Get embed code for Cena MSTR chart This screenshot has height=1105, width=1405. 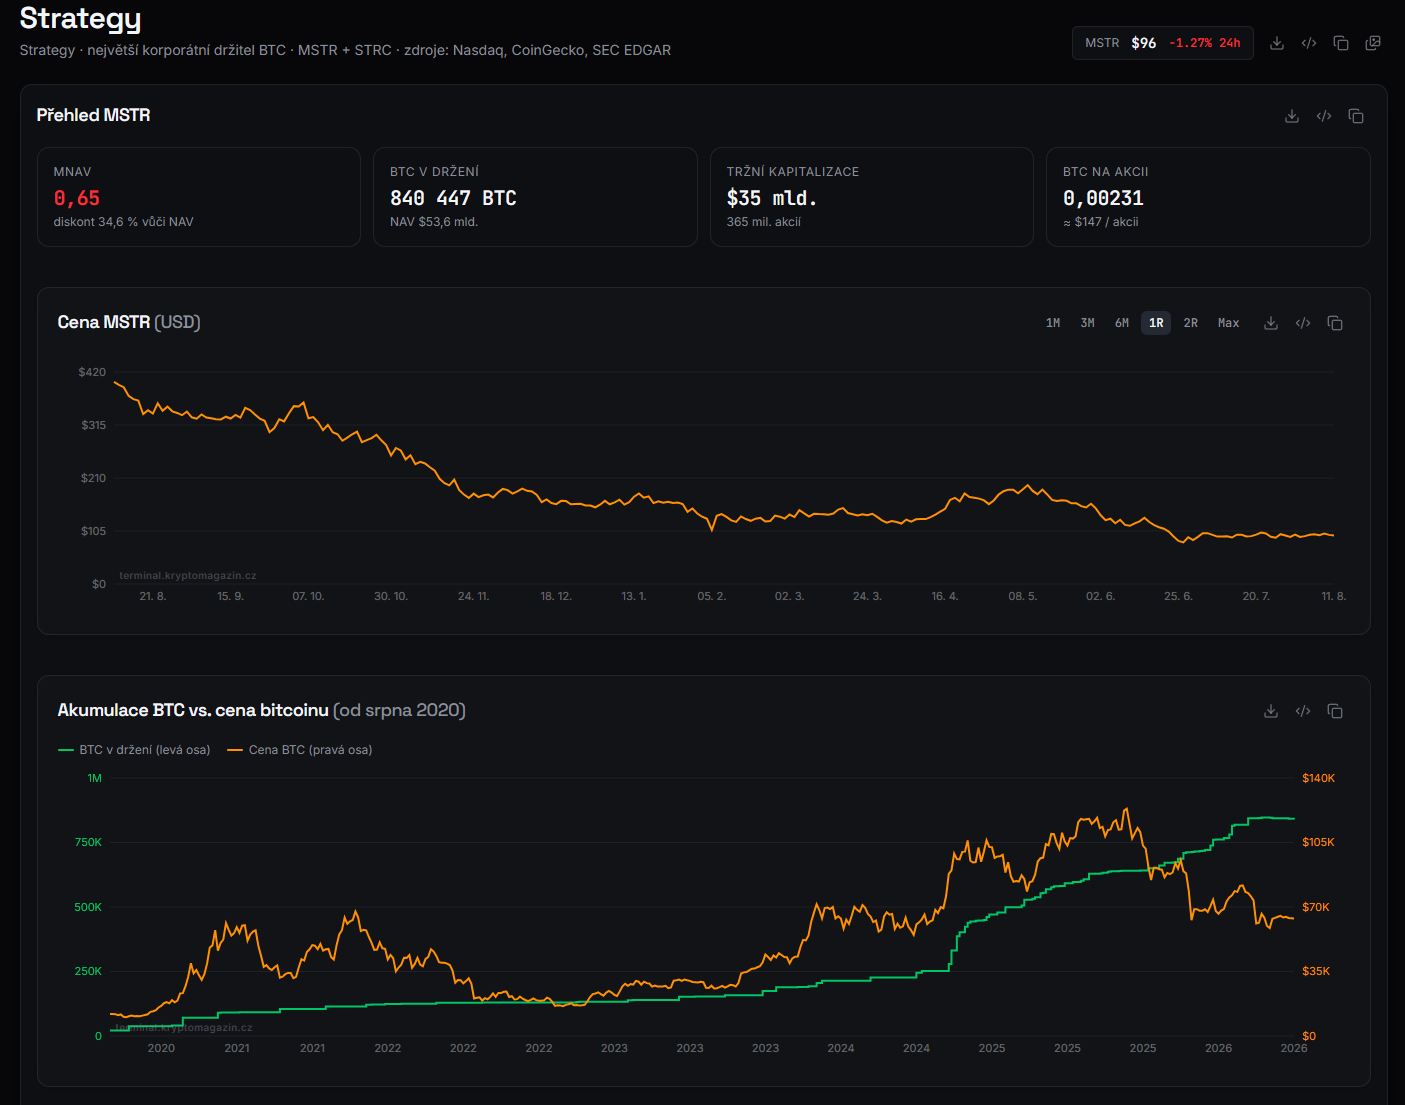point(1303,323)
